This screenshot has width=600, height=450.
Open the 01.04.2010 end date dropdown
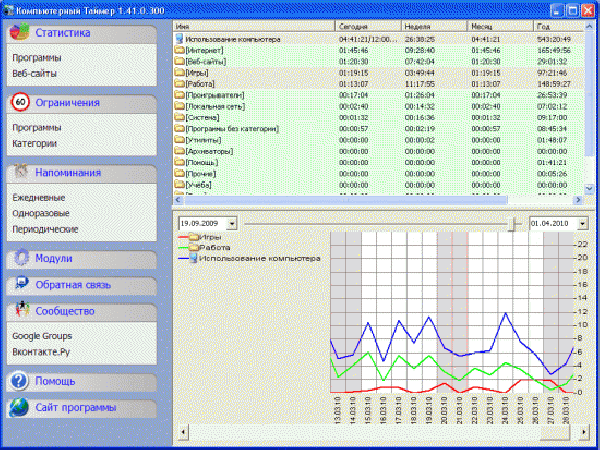click(x=584, y=223)
